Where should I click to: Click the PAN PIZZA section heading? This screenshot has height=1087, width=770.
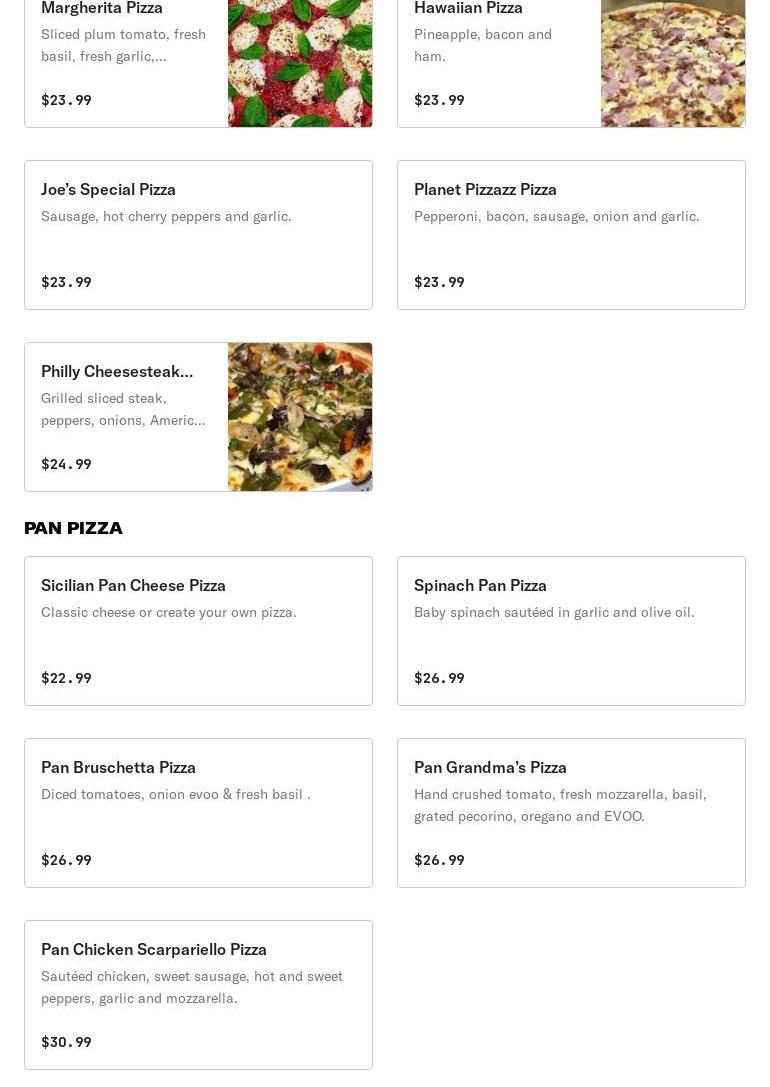pyautogui.click(x=73, y=528)
